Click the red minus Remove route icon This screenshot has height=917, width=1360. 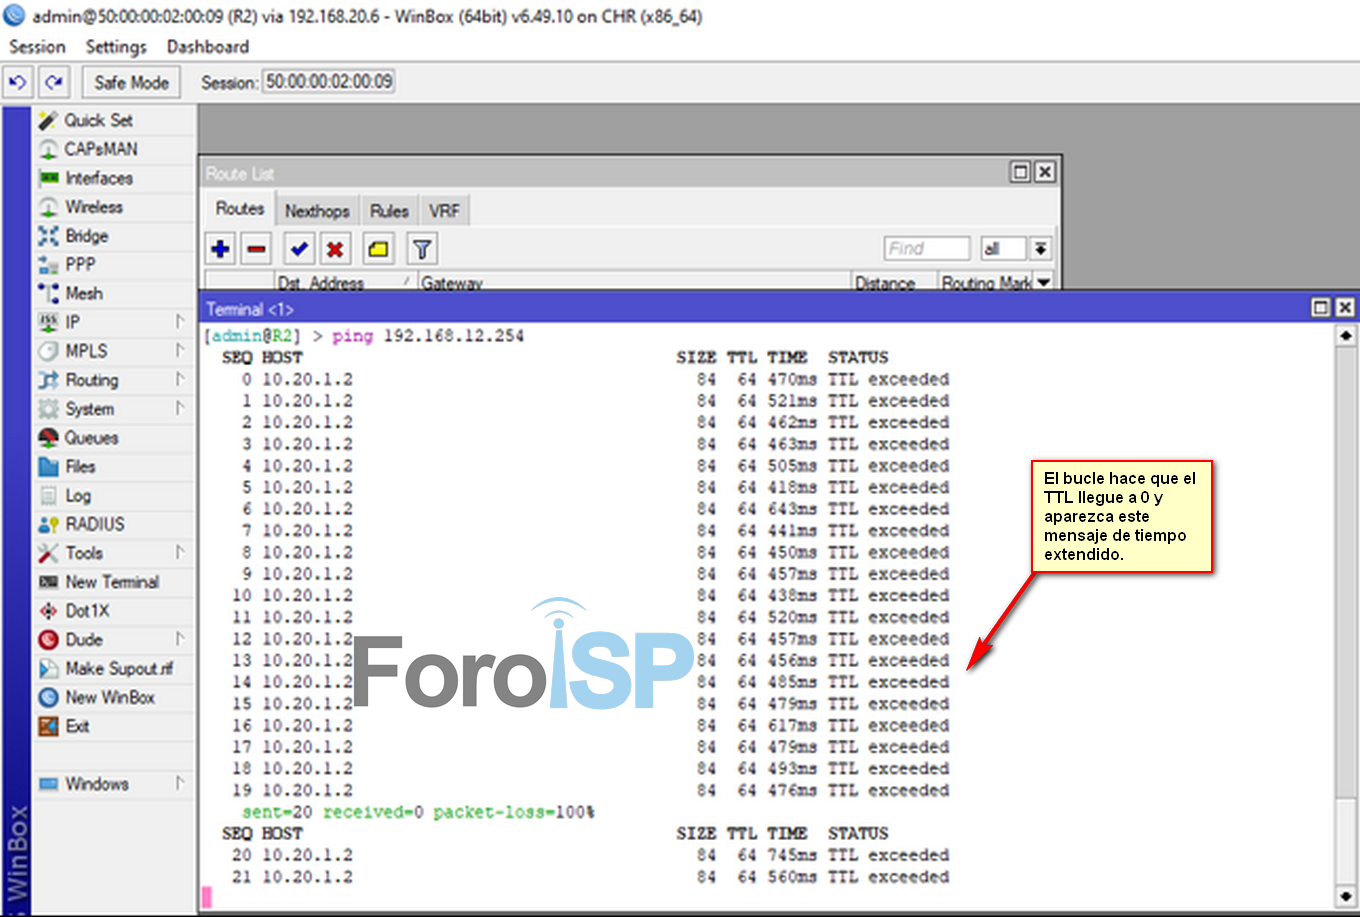click(257, 249)
